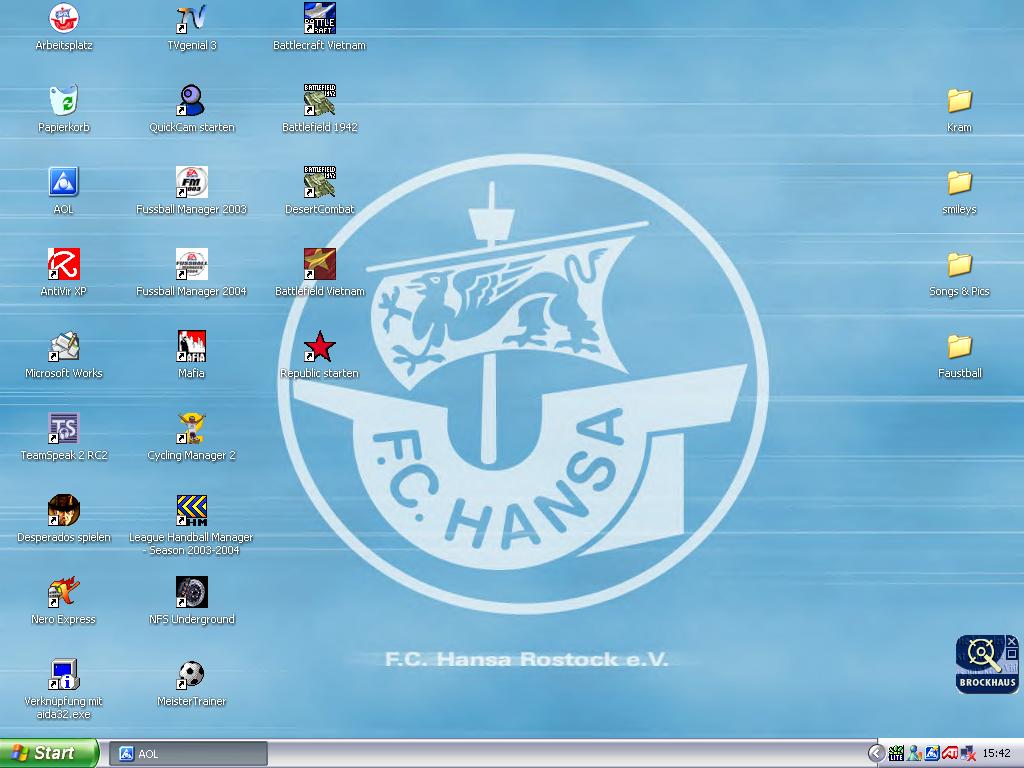Close the Brockhaus desktop widget

(x=1012, y=641)
